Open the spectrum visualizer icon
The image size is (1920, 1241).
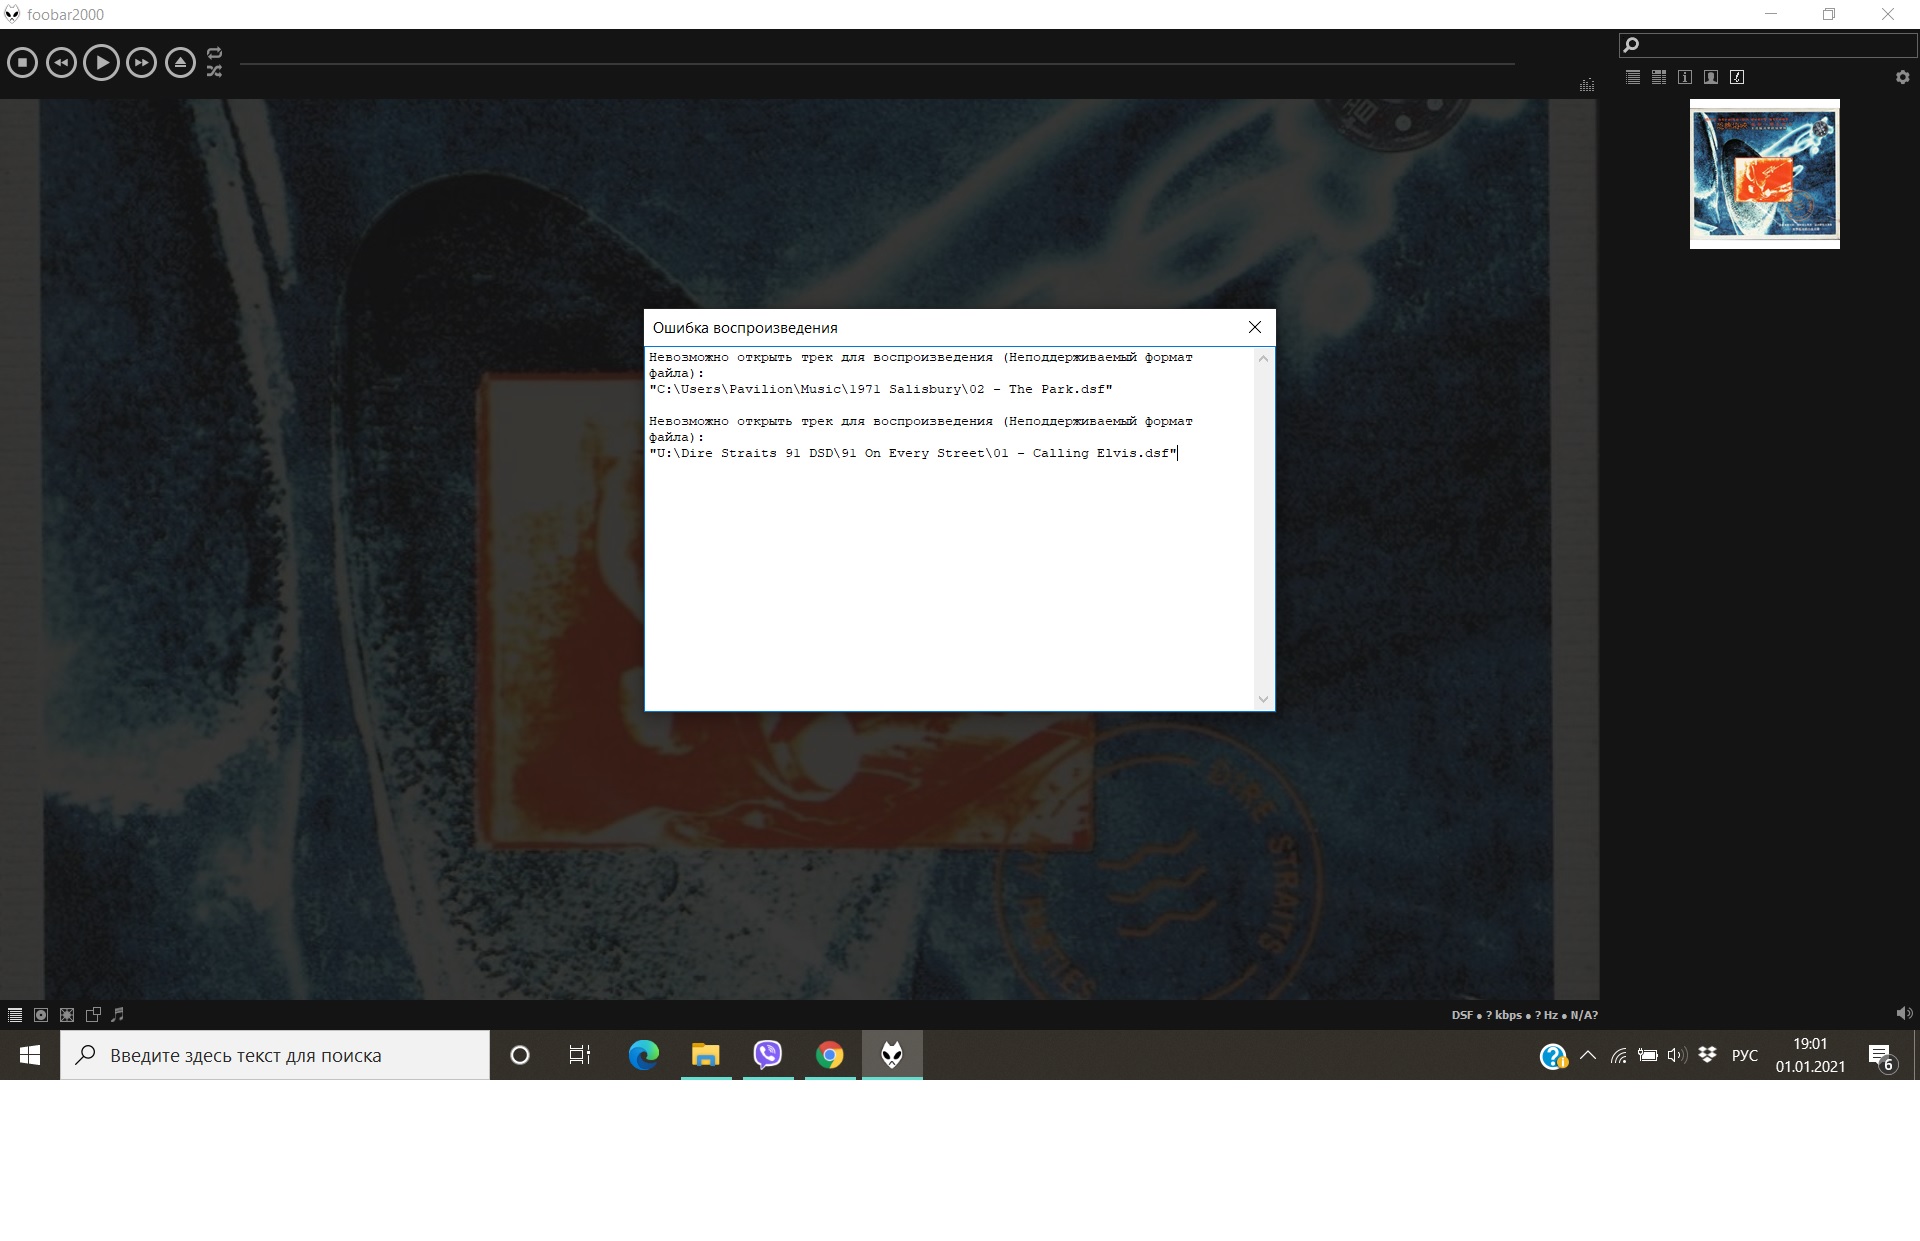[1586, 85]
